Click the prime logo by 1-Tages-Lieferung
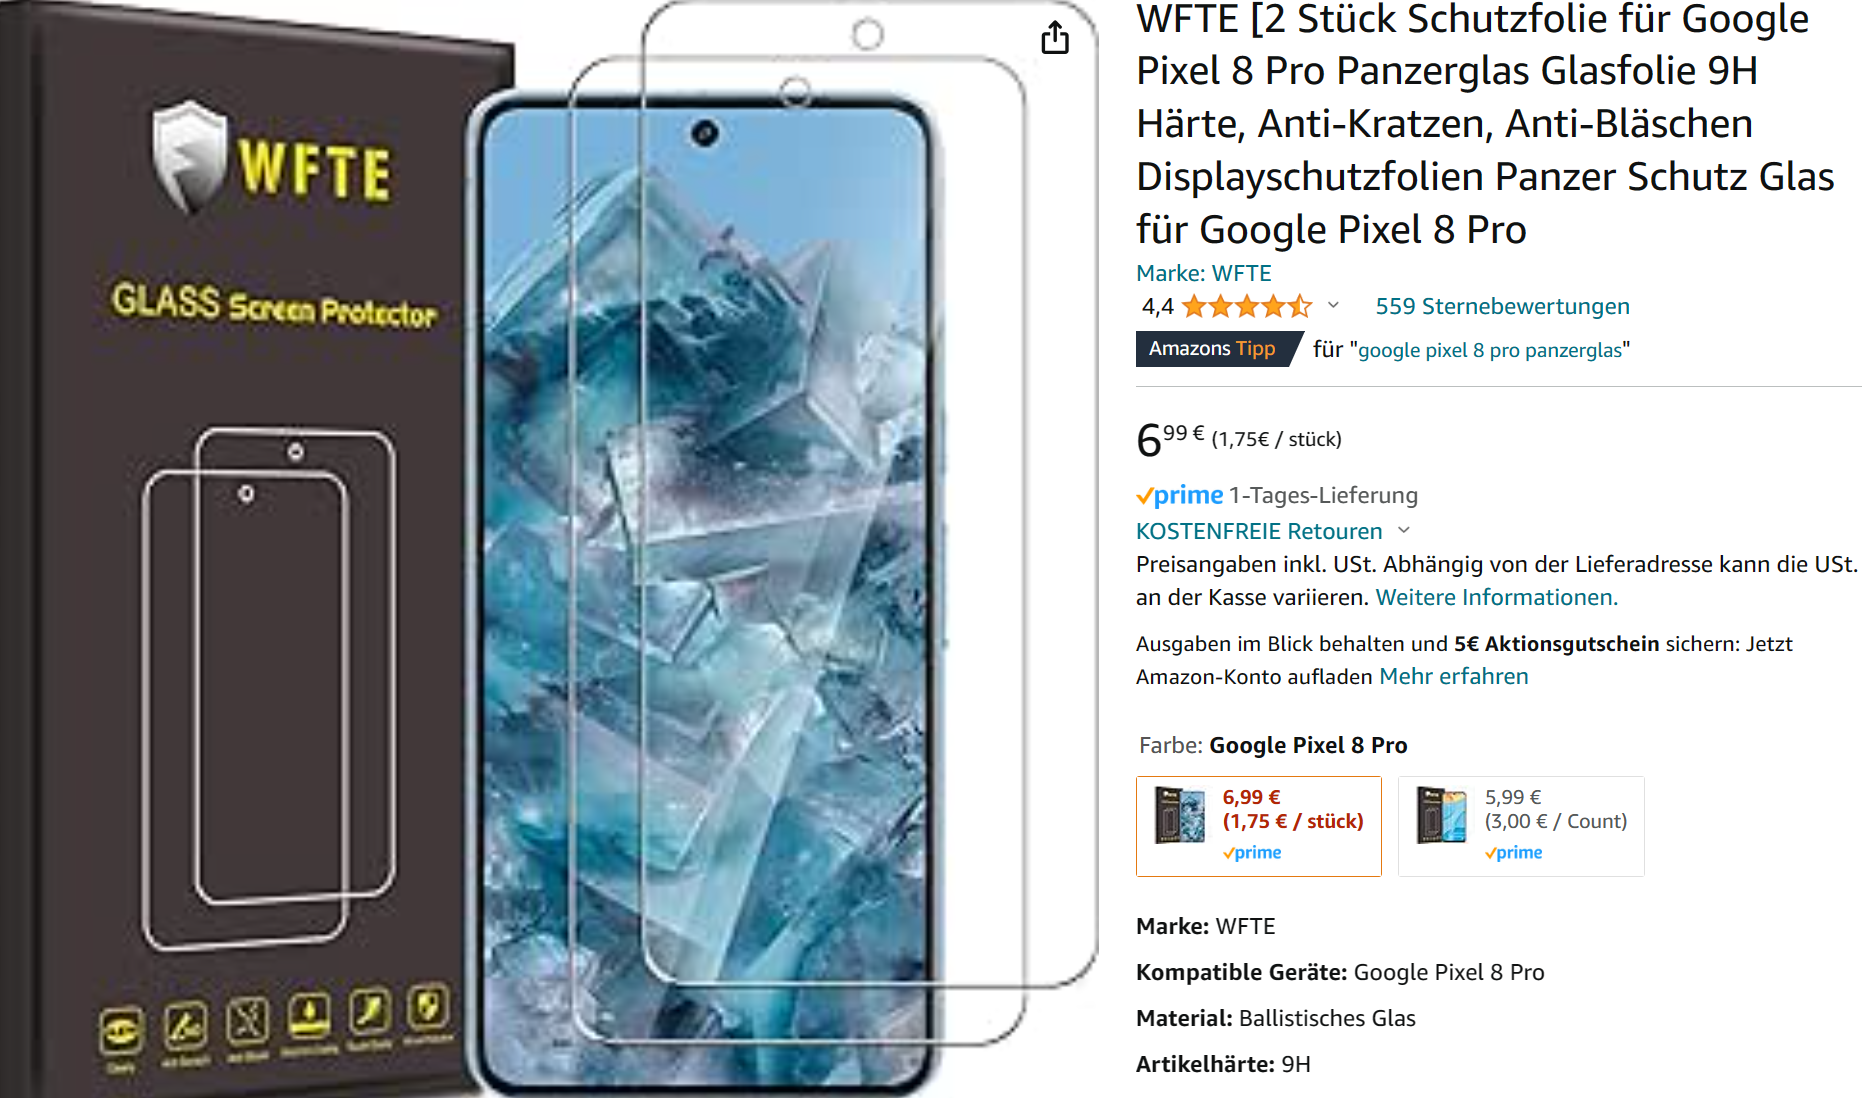The image size is (1864, 1098). [1180, 495]
